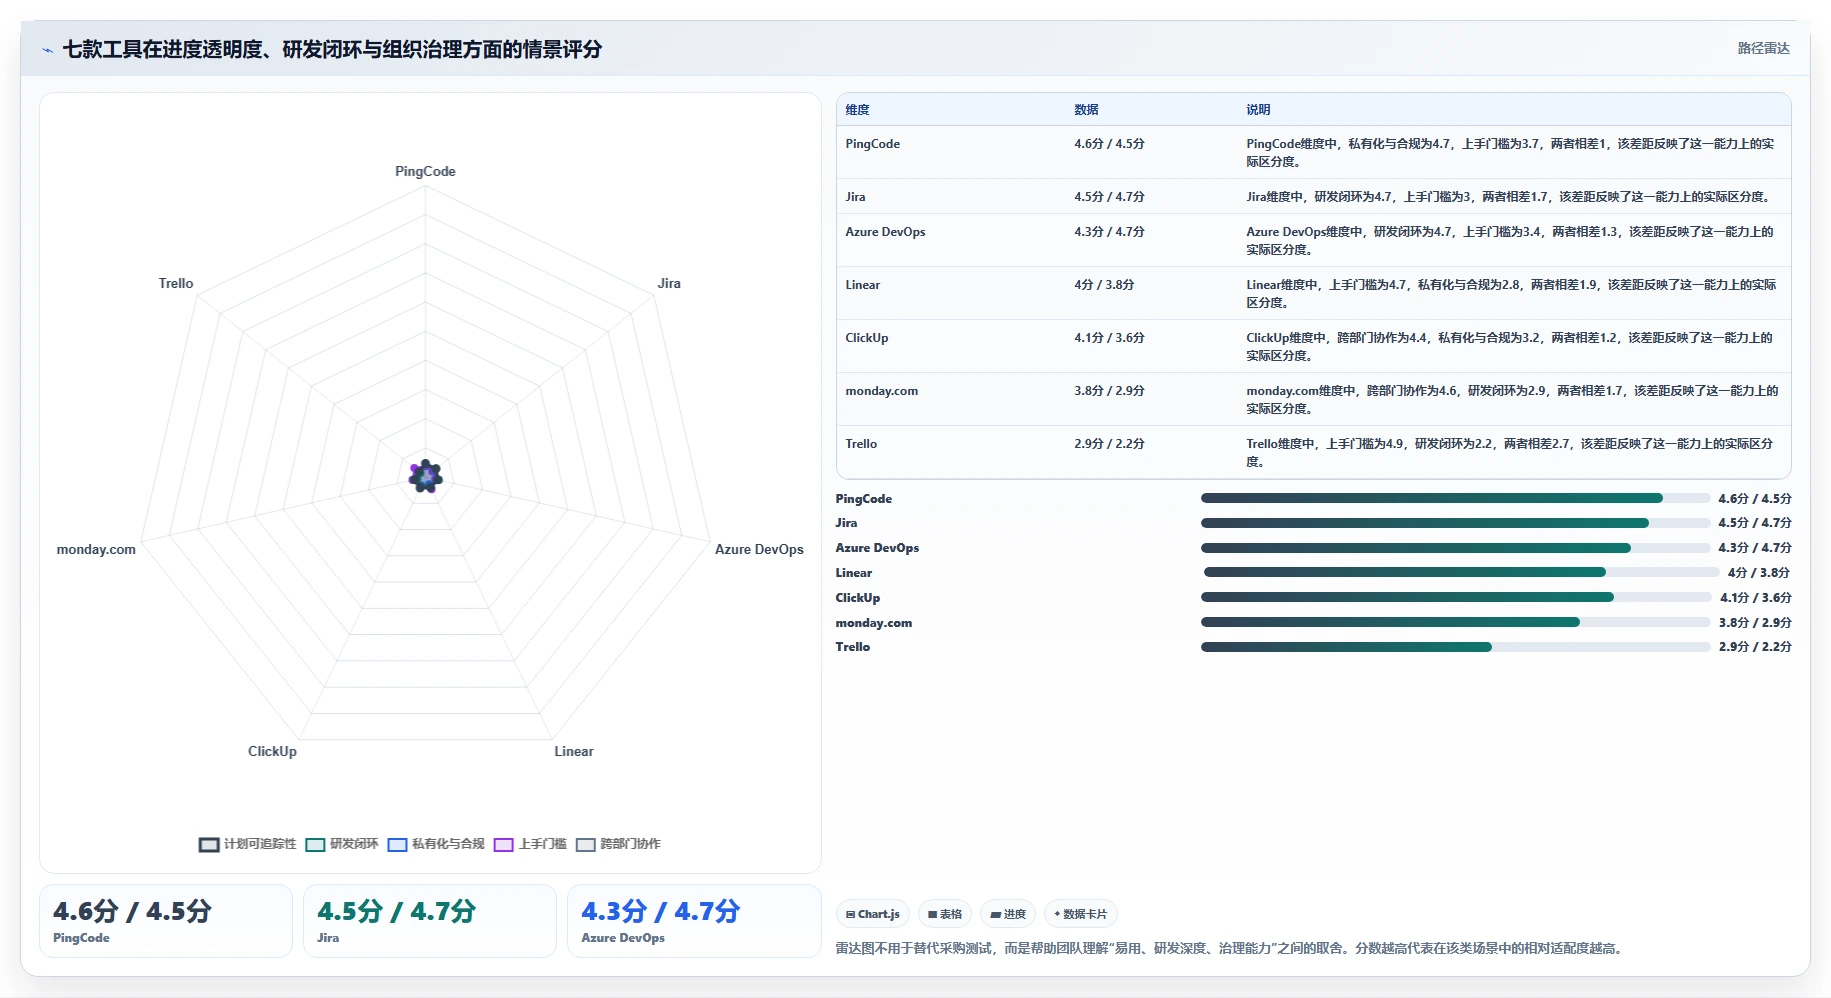Click the Jira axis label on radar chart
This screenshot has height=998, width=1831.
[x=669, y=284]
